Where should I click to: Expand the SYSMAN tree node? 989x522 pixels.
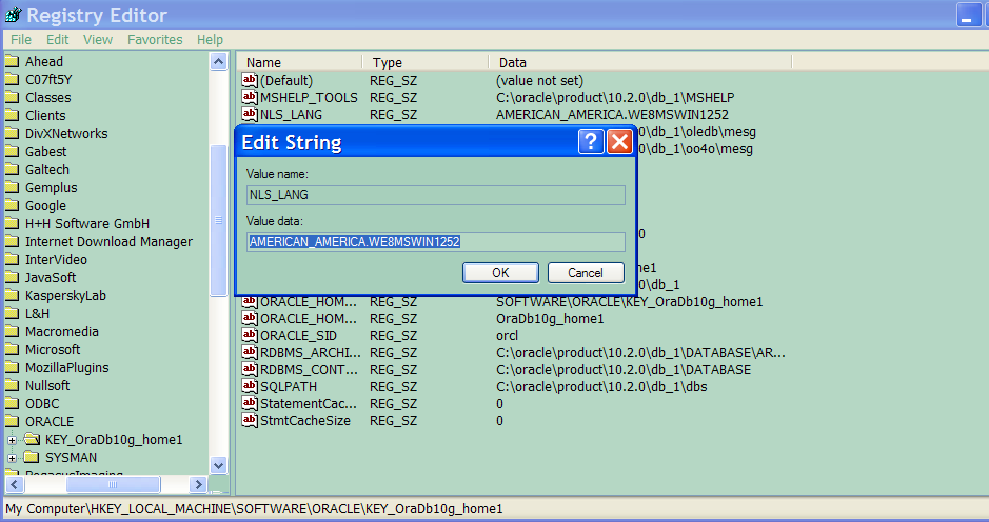click(12, 458)
